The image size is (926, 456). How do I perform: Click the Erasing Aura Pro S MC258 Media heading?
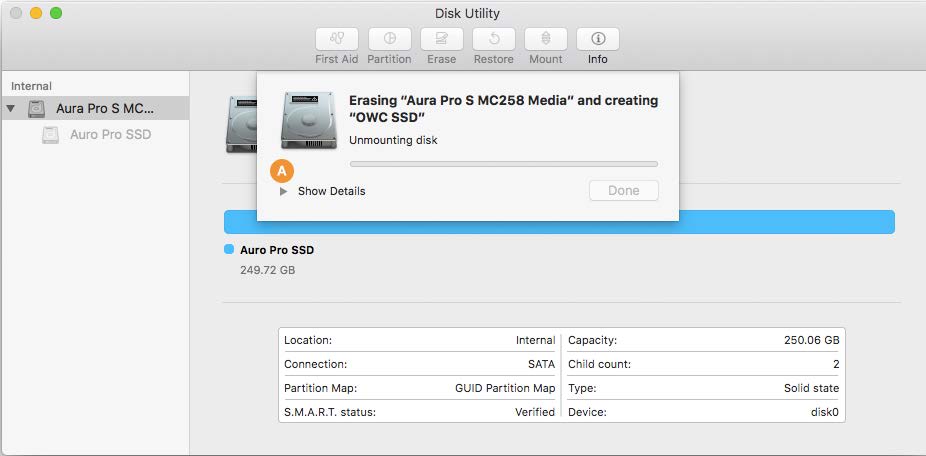pyautogui.click(x=503, y=109)
